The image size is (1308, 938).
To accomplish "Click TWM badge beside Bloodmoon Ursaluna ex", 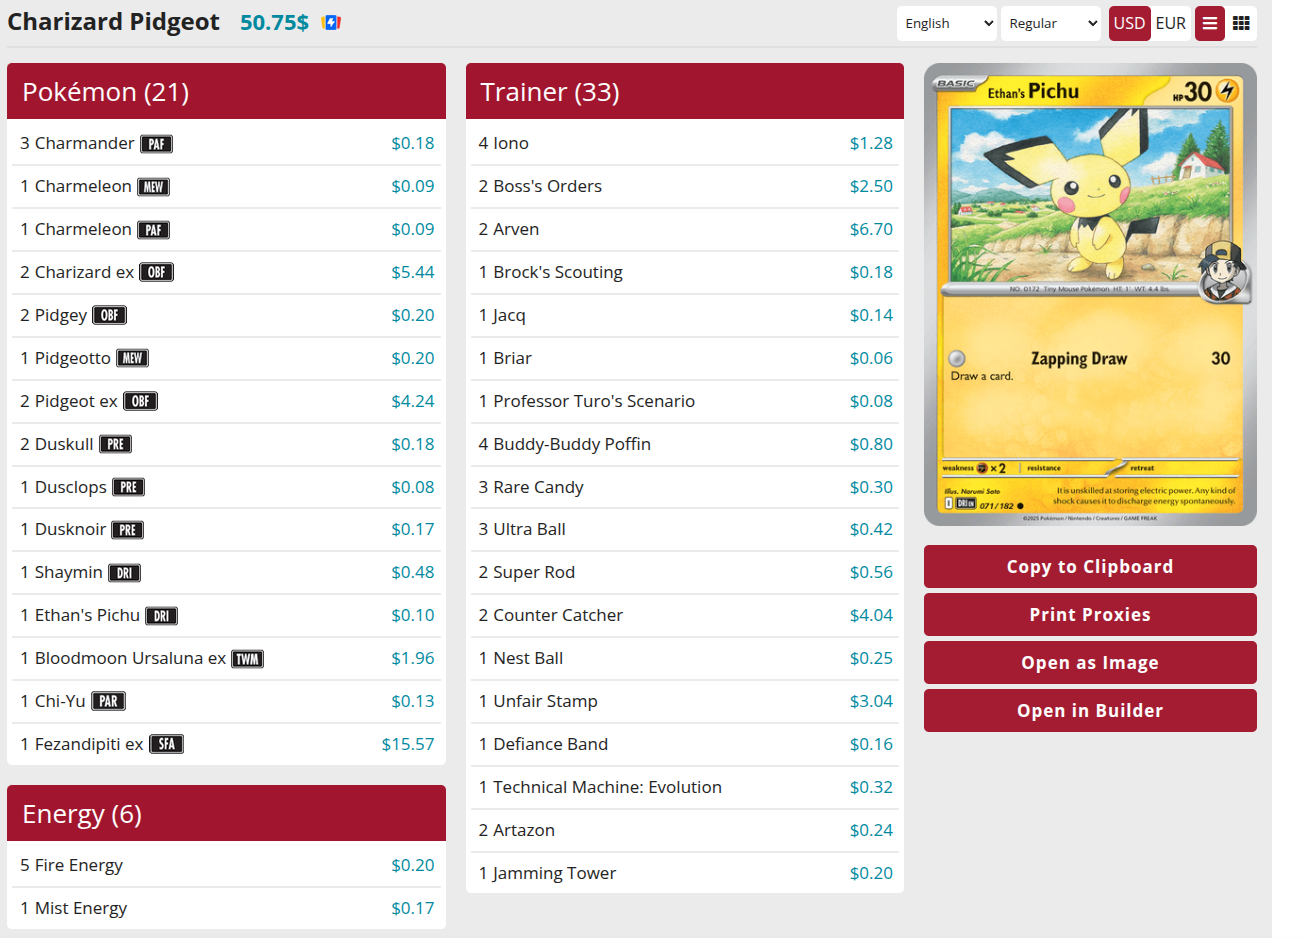I will click(x=248, y=659).
